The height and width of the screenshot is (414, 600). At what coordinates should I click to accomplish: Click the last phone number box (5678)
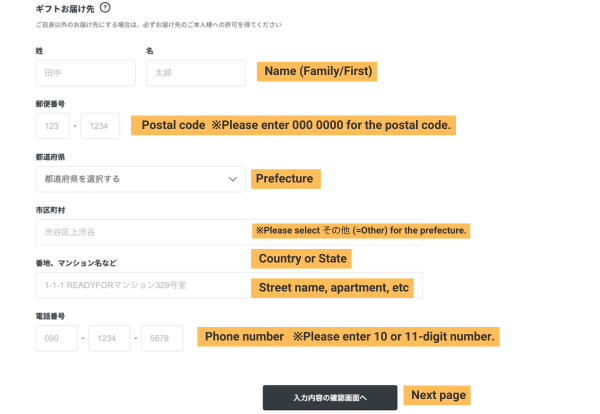click(162, 338)
